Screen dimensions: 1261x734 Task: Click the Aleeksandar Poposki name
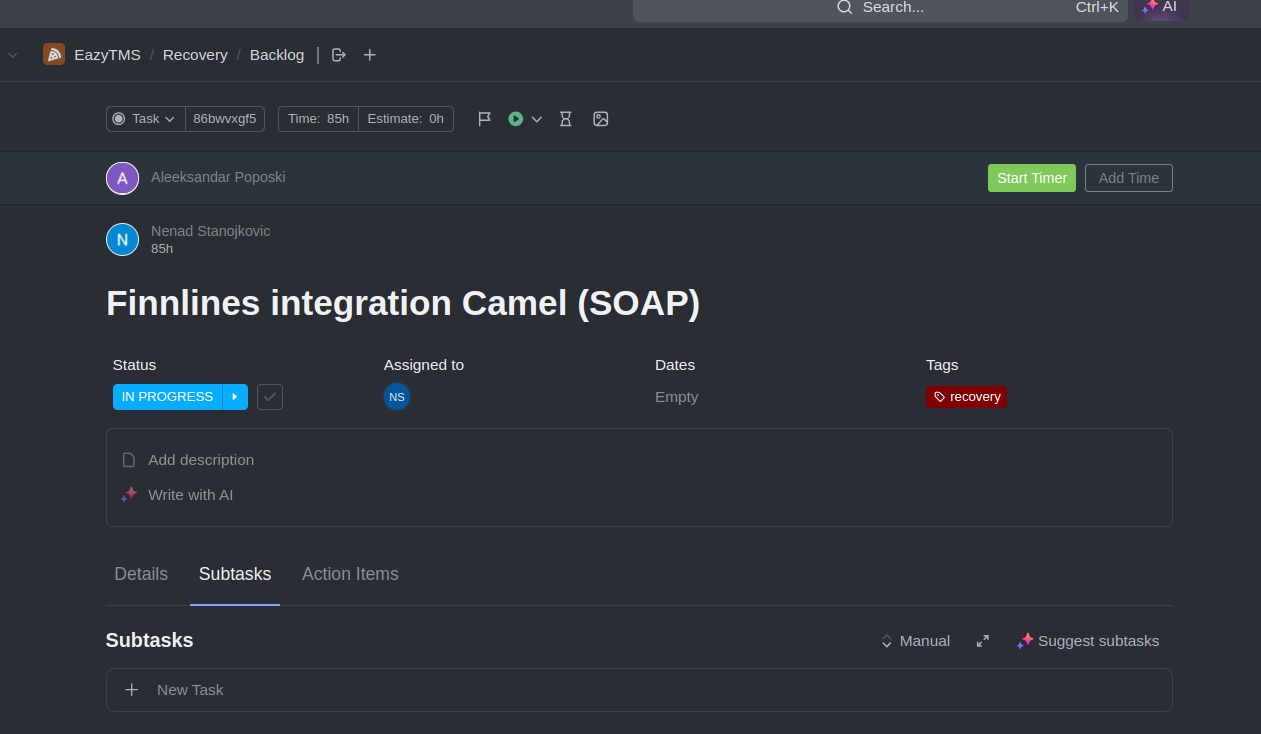tap(218, 177)
